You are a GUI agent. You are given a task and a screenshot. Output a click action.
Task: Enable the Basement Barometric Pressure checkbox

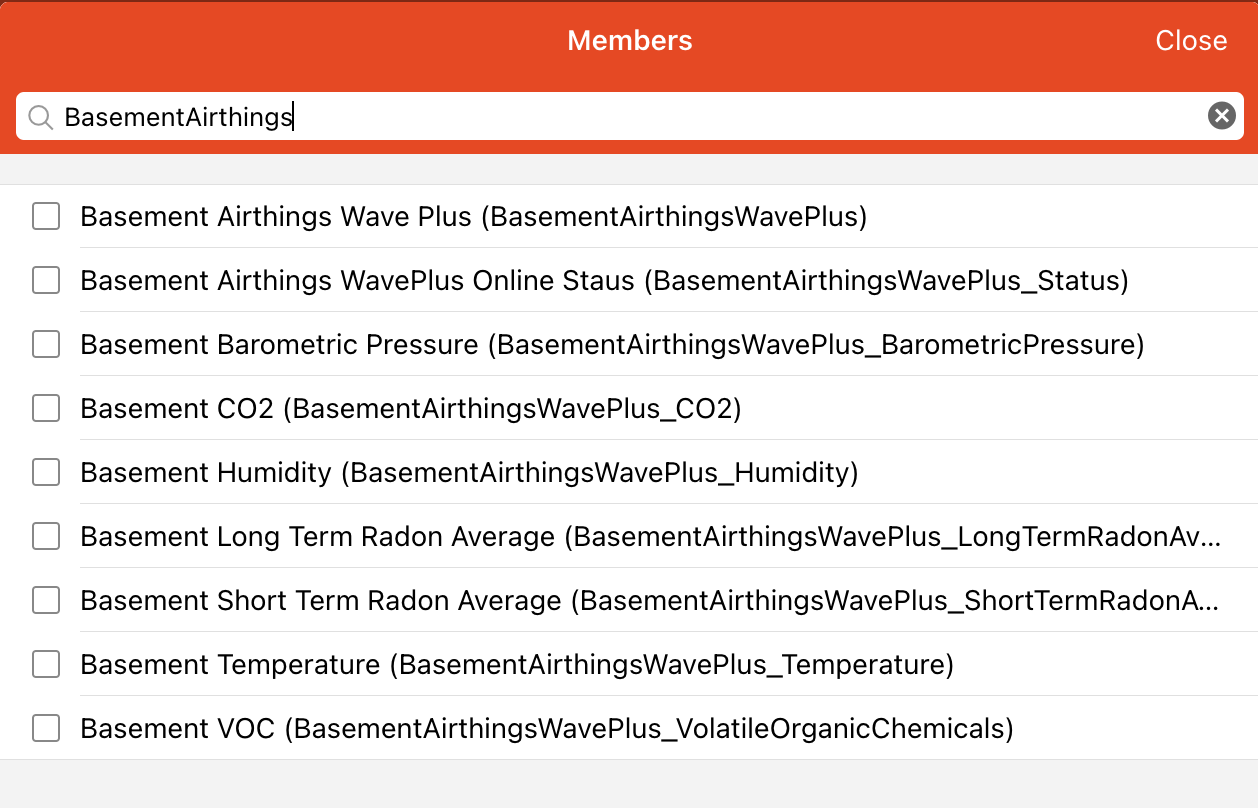pyautogui.click(x=46, y=344)
